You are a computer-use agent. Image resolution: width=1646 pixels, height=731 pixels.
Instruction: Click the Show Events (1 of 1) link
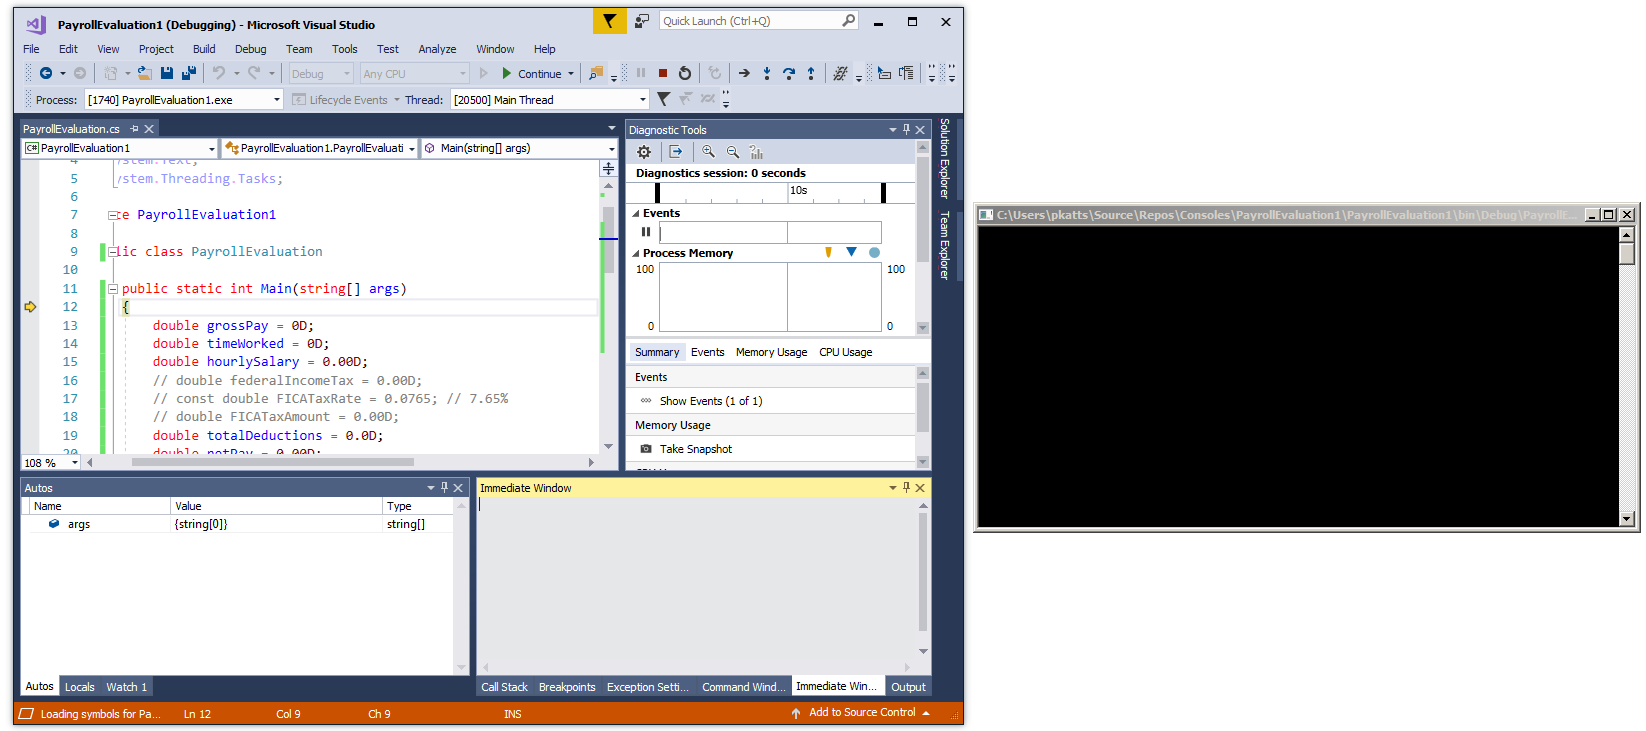click(x=711, y=401)
